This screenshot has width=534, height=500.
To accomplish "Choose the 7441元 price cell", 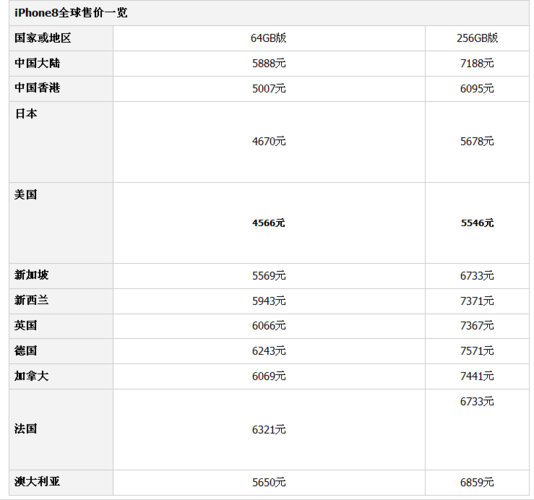I will (x=477, y=376).
